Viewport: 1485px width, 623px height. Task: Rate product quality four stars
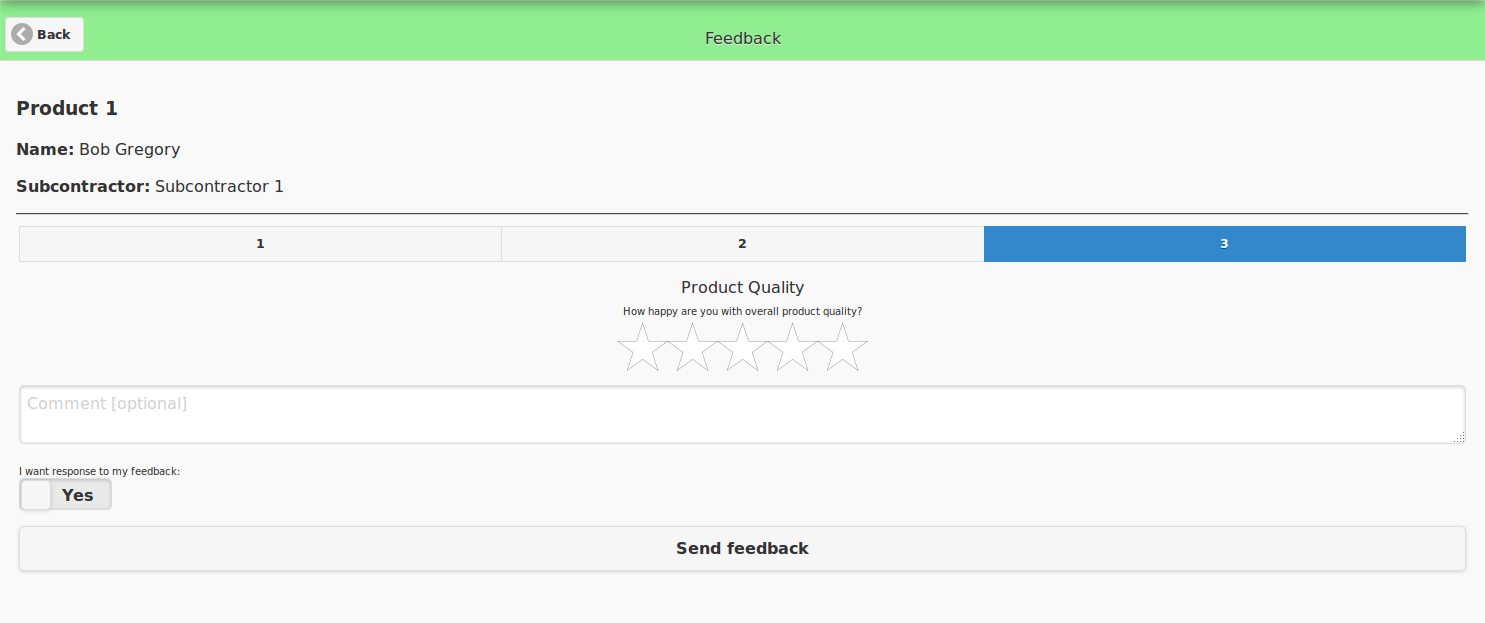coord(793,347)
